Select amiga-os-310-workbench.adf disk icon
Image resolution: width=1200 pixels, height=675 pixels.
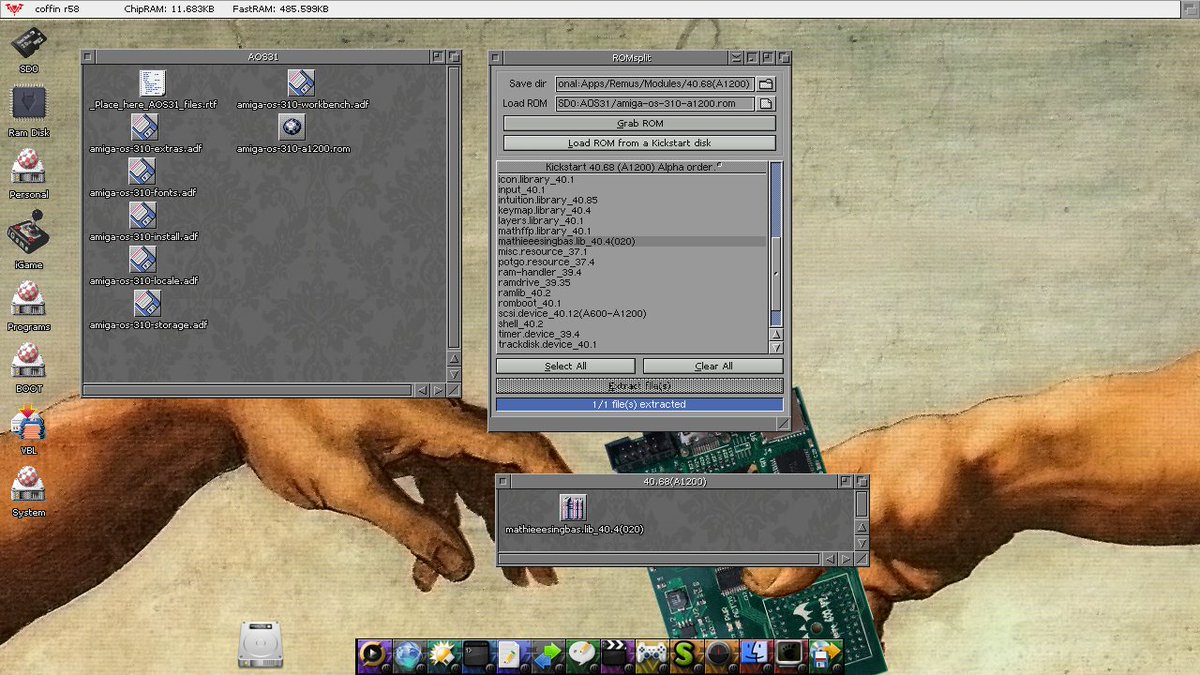301,83
